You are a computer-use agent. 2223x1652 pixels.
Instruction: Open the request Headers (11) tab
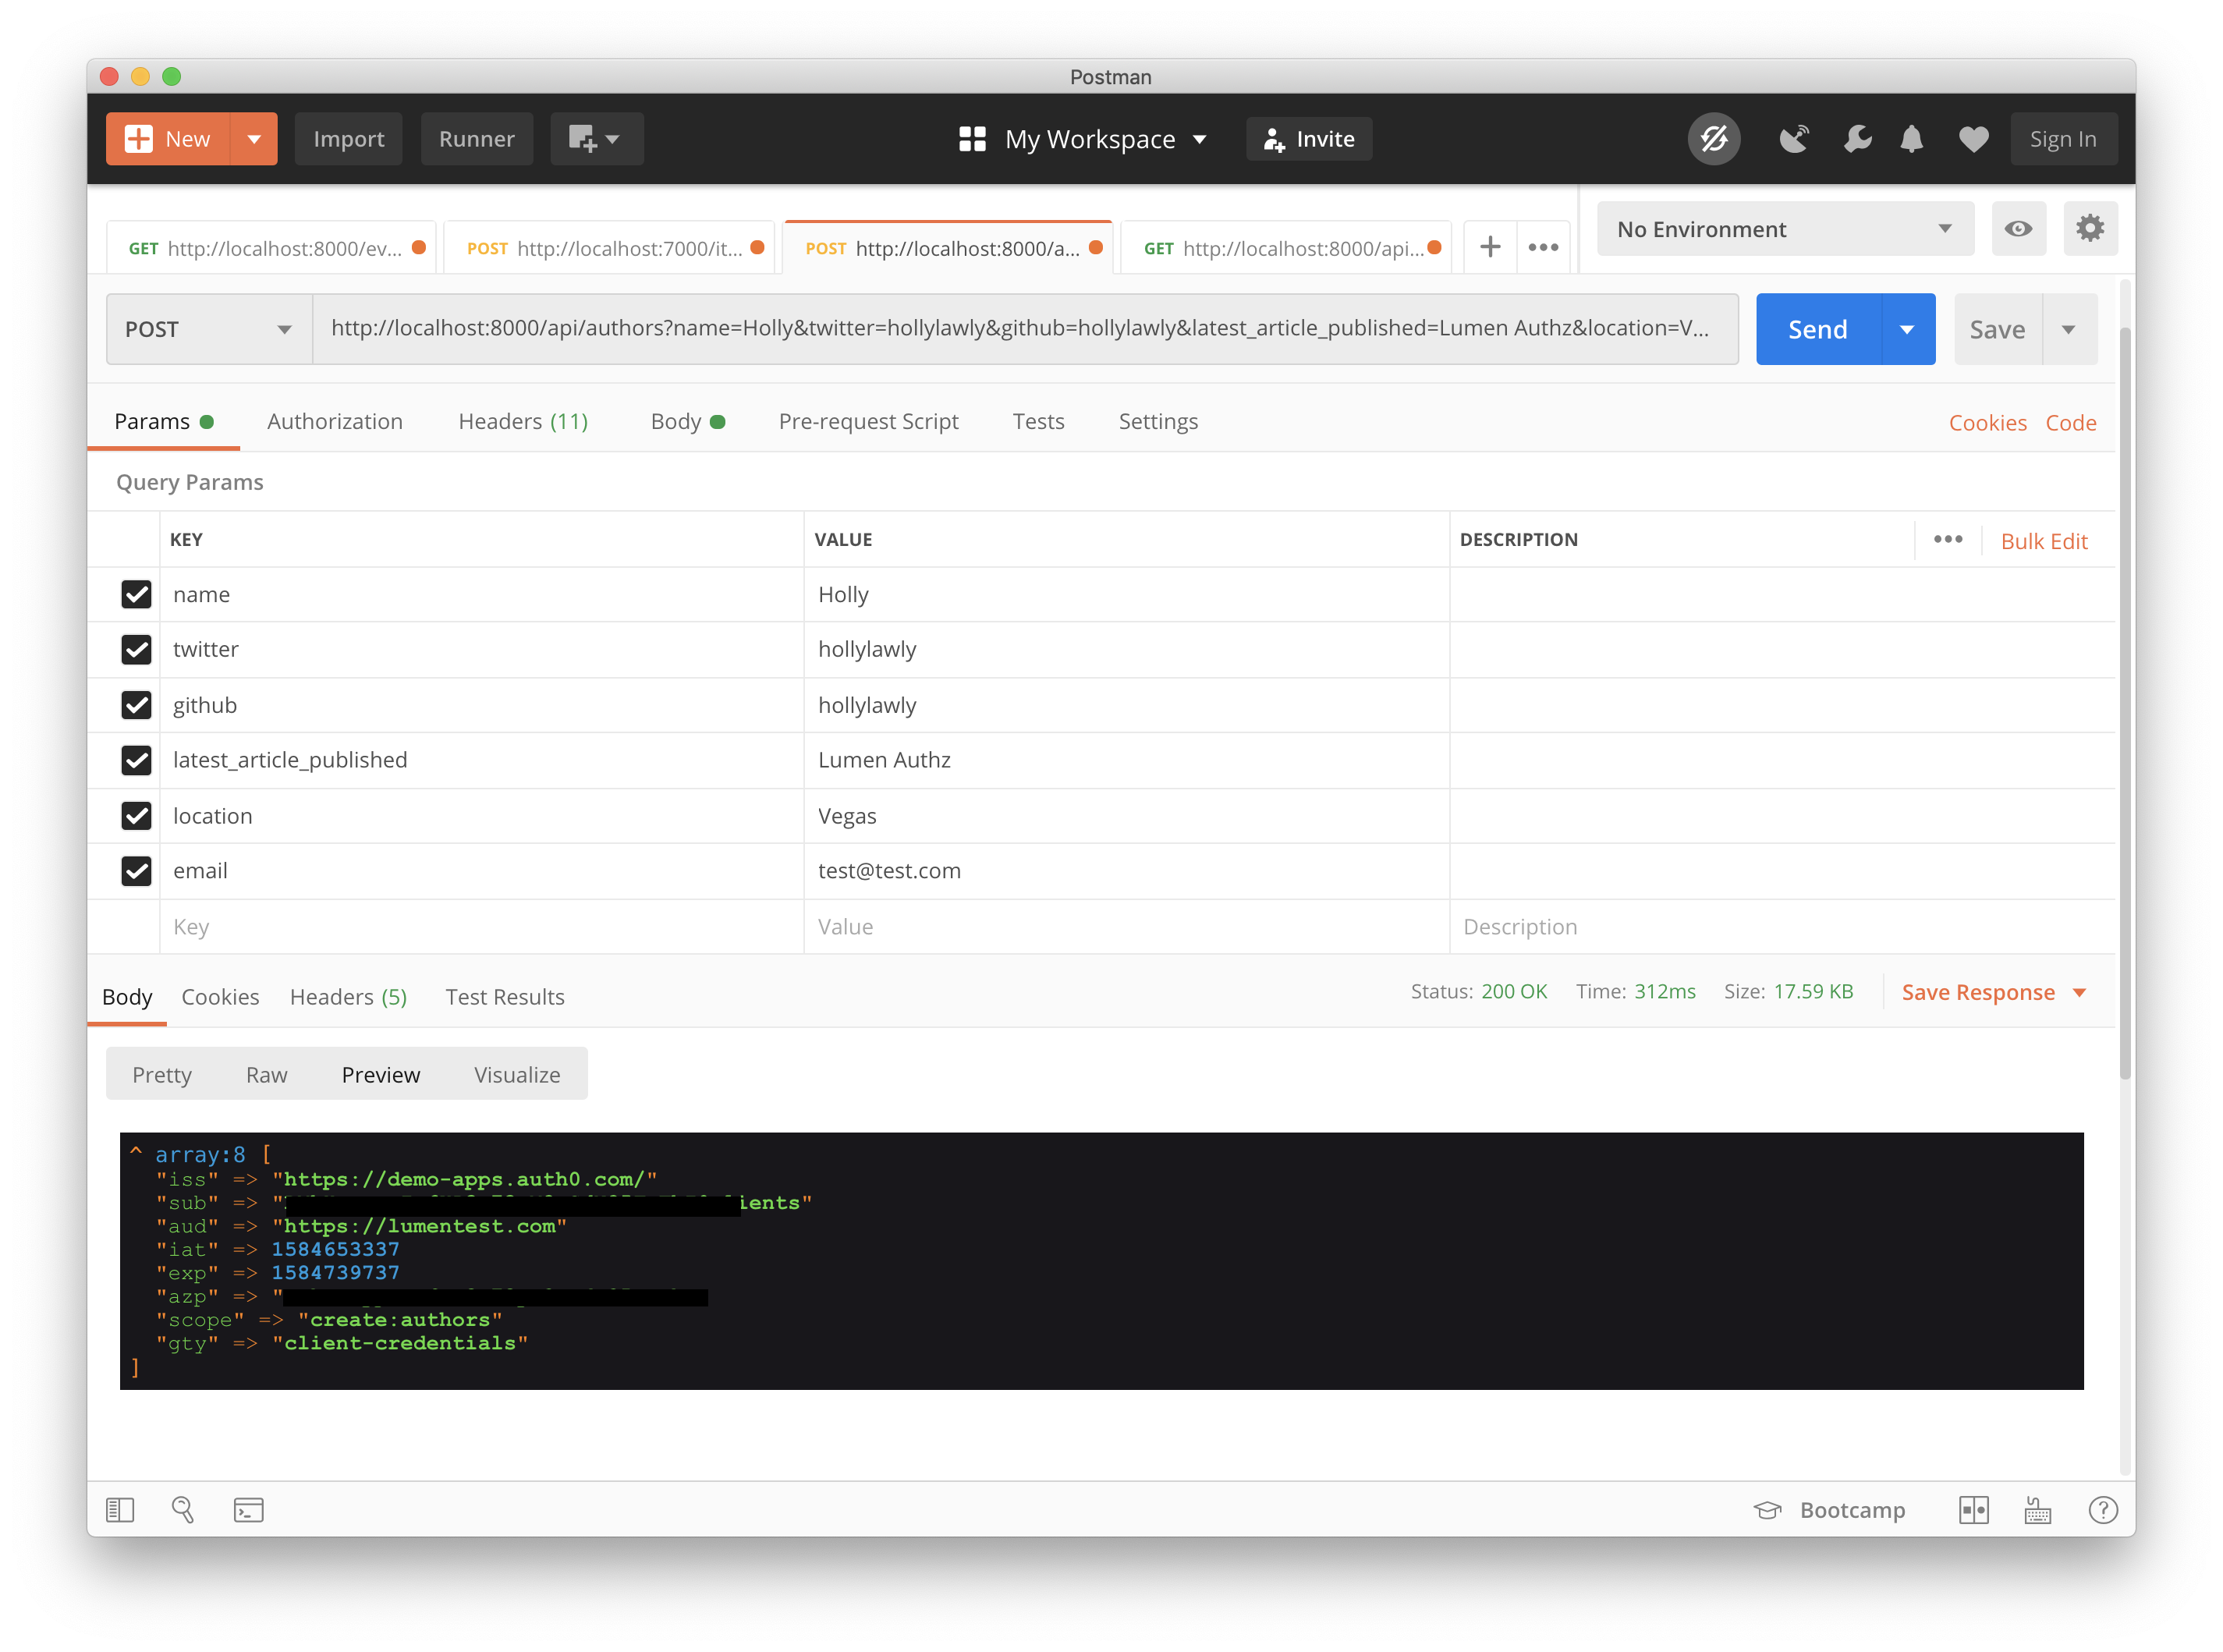(x=523, y=422)
